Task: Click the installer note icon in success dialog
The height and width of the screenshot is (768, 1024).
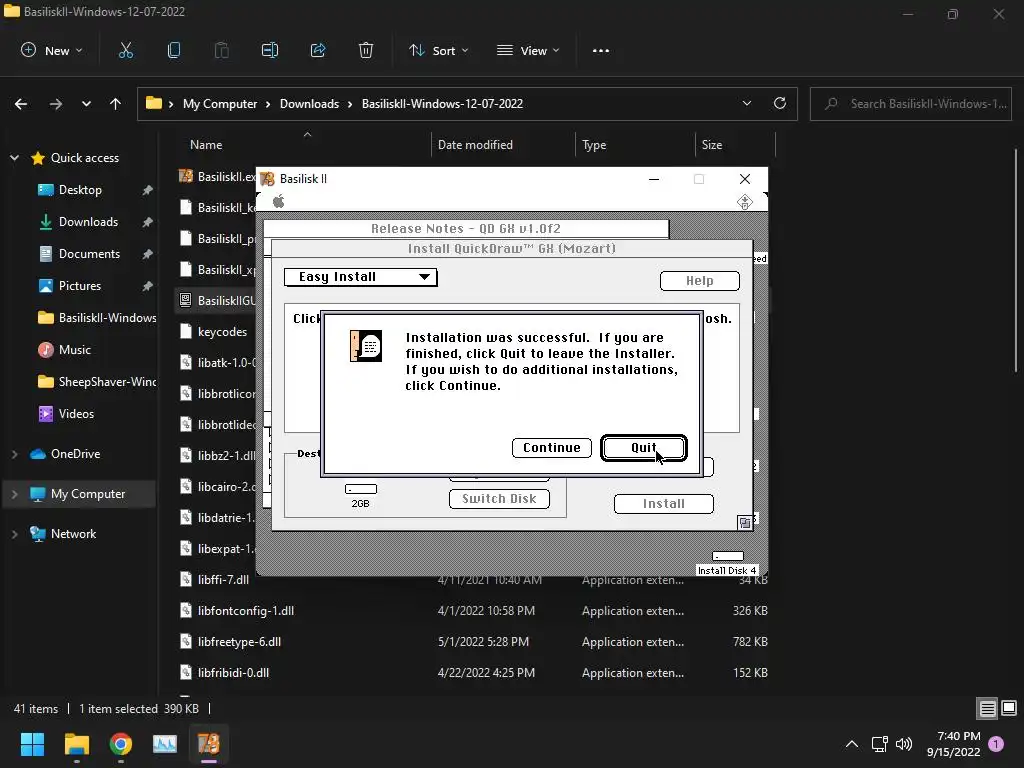Action: pos(366,345)
